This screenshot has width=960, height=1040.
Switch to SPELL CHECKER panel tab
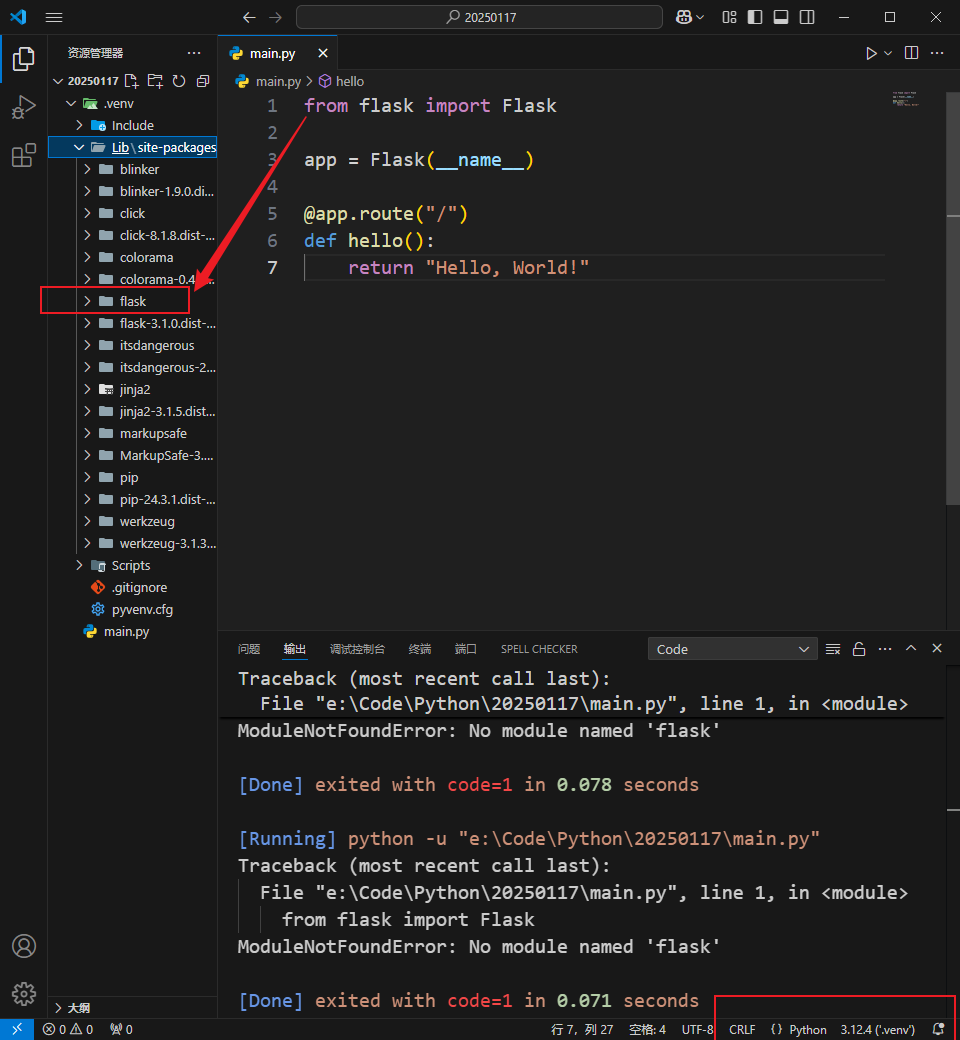[539, 649]
